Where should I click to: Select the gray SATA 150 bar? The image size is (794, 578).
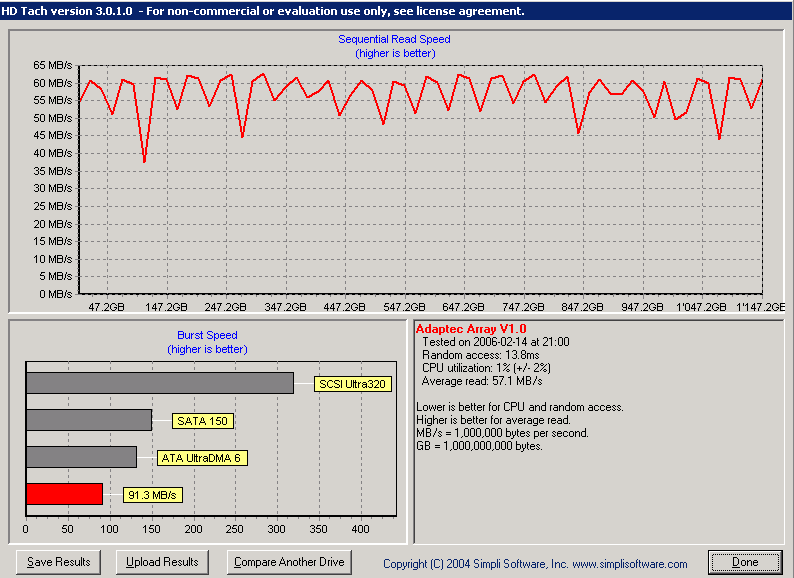pos(89,420)
